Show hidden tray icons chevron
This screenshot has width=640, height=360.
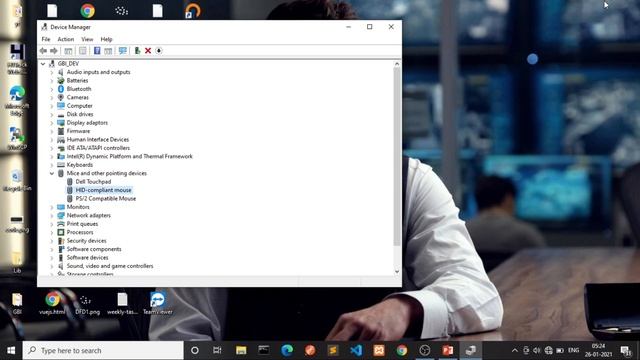(x=515, y=351)
